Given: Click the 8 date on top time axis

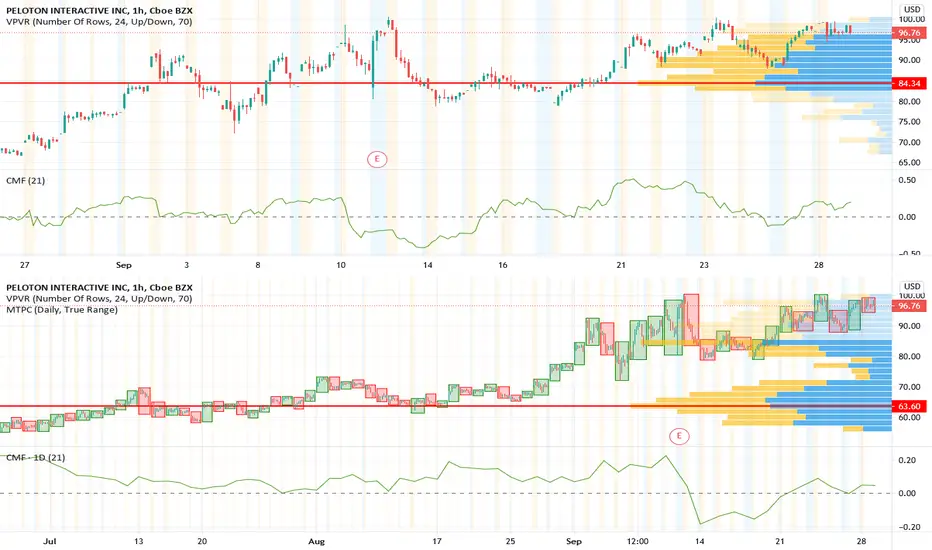Looking at the screenshot, I should click(257, 265).
